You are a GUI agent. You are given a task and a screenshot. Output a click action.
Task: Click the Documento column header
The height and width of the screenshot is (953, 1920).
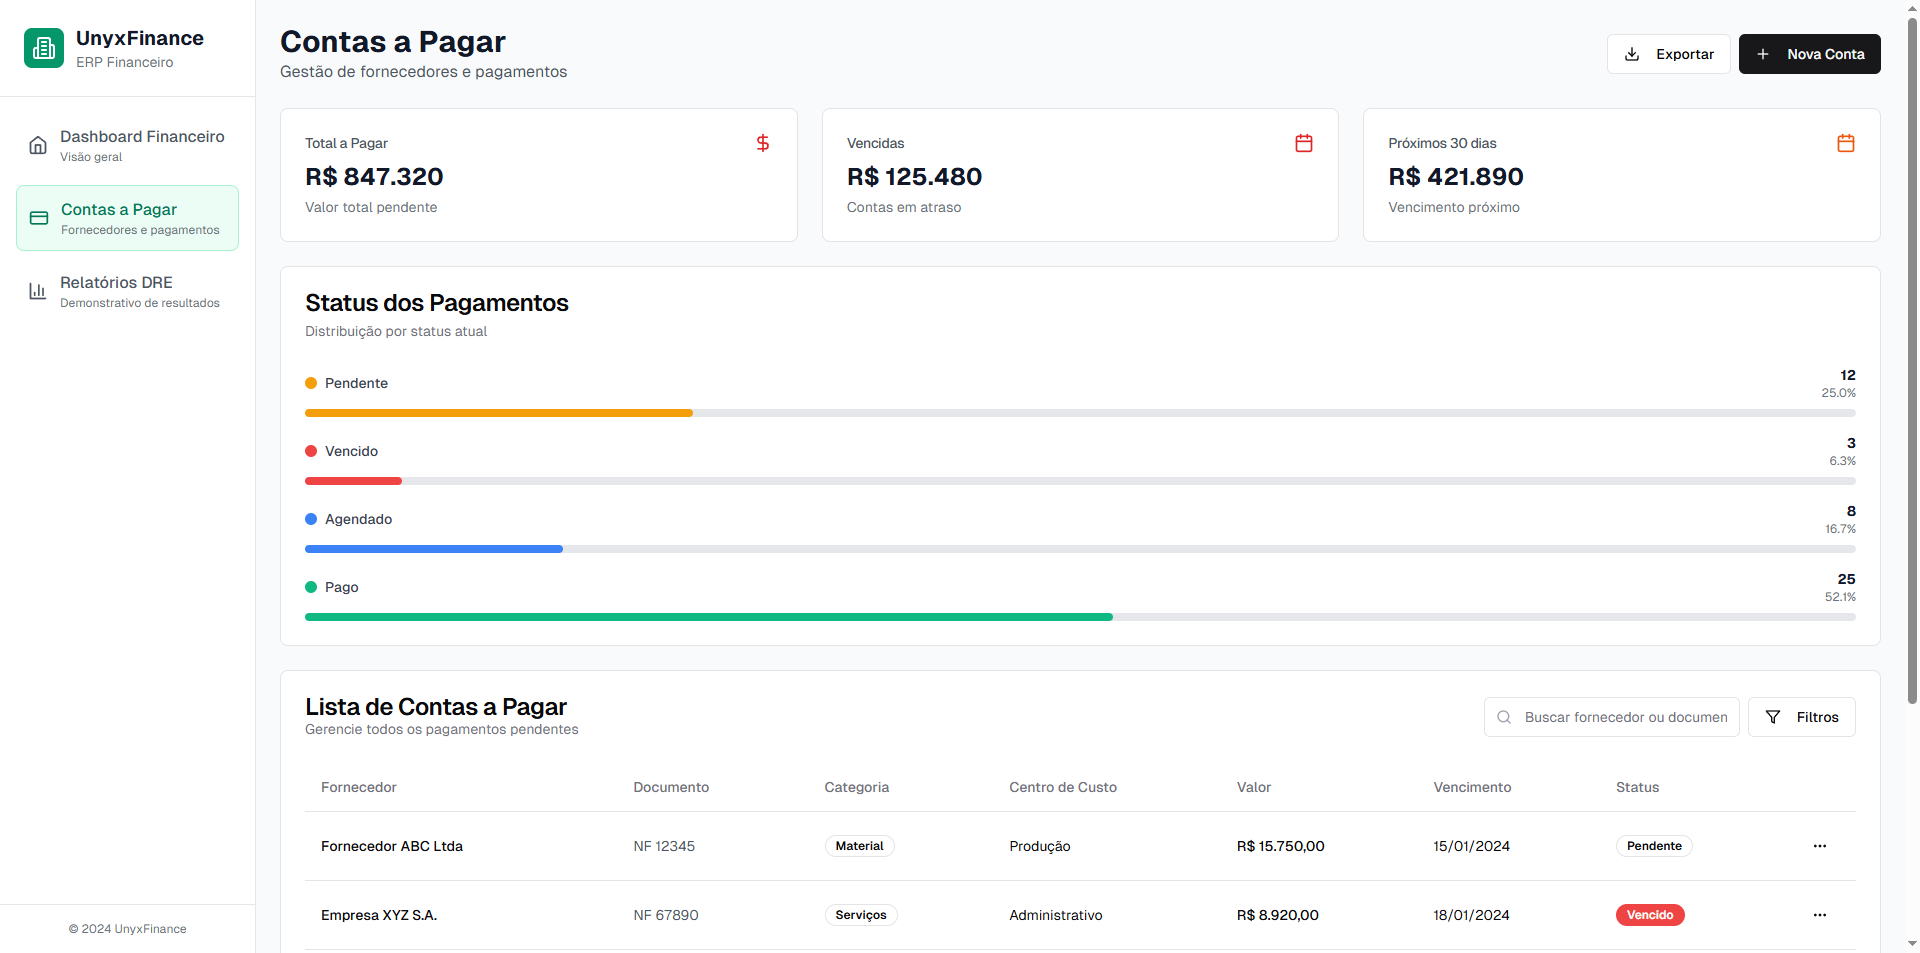point(671,787)
